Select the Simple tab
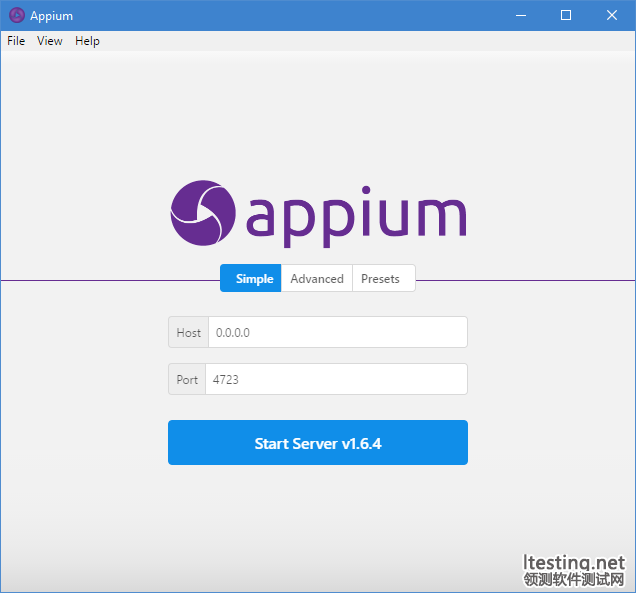The image size is (636, 593). 251,278
